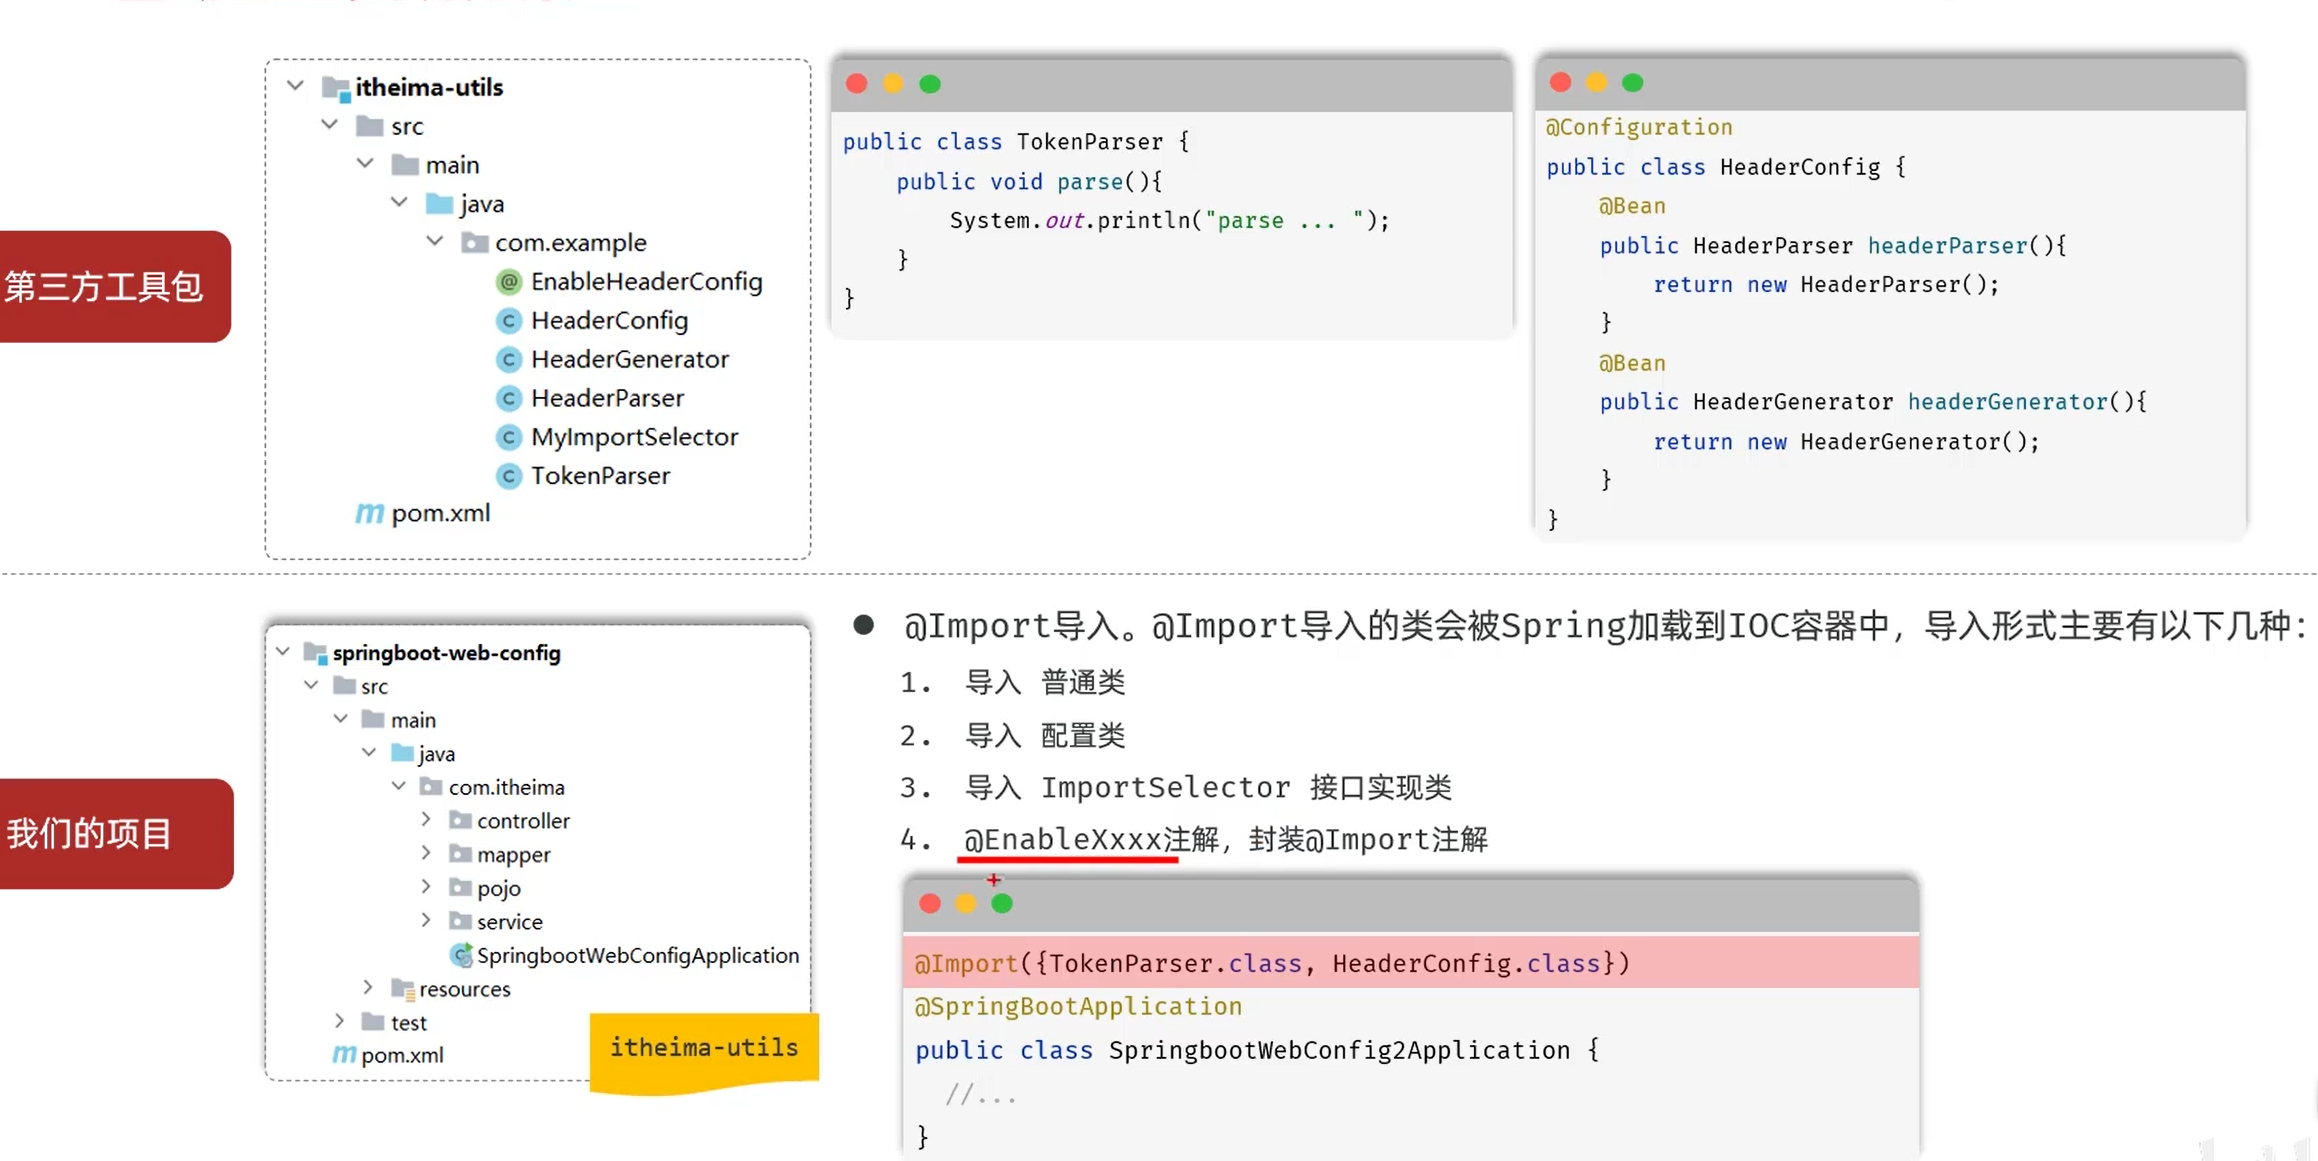Click the red 我们的项目 label
The image size is (2318, 1161).
[x=116, y=834]
